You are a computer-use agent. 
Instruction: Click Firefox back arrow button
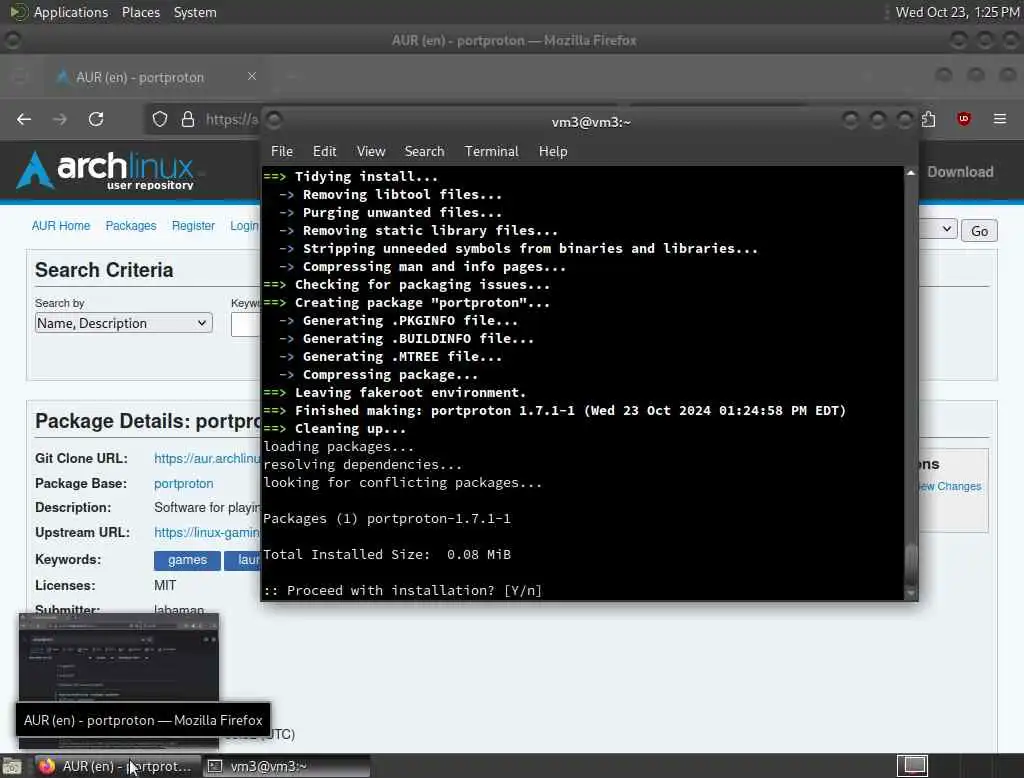click(x=24, y=119)
